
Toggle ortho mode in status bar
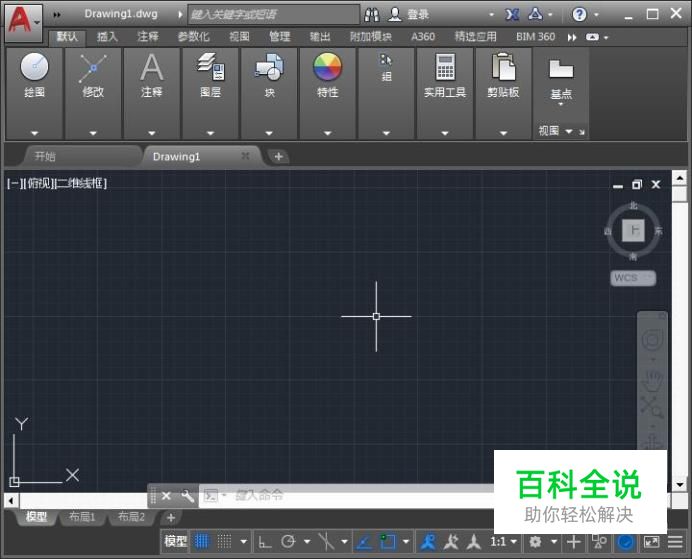(265, 542)
